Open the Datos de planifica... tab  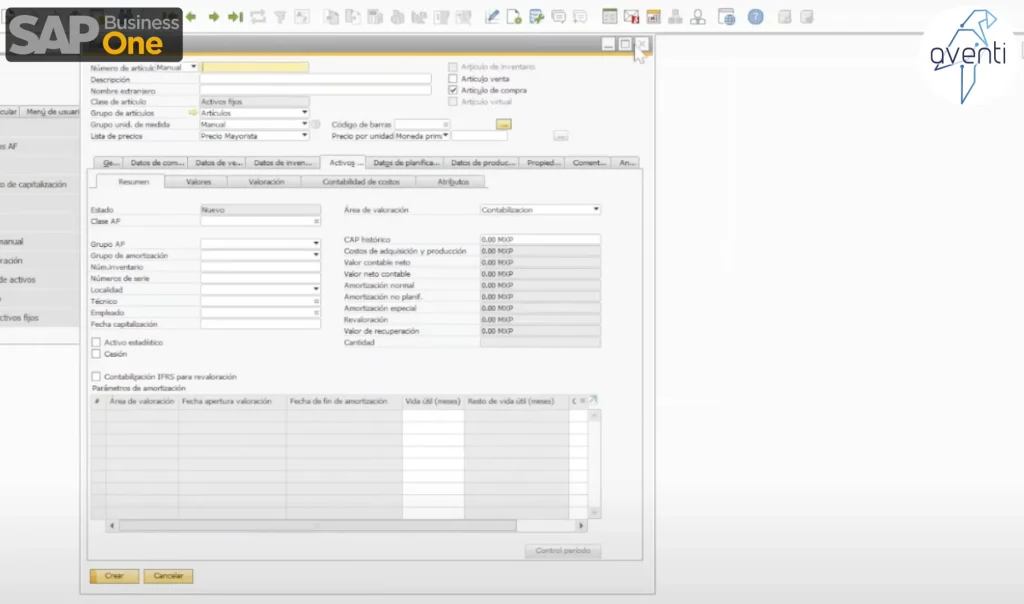pos(406,163)
